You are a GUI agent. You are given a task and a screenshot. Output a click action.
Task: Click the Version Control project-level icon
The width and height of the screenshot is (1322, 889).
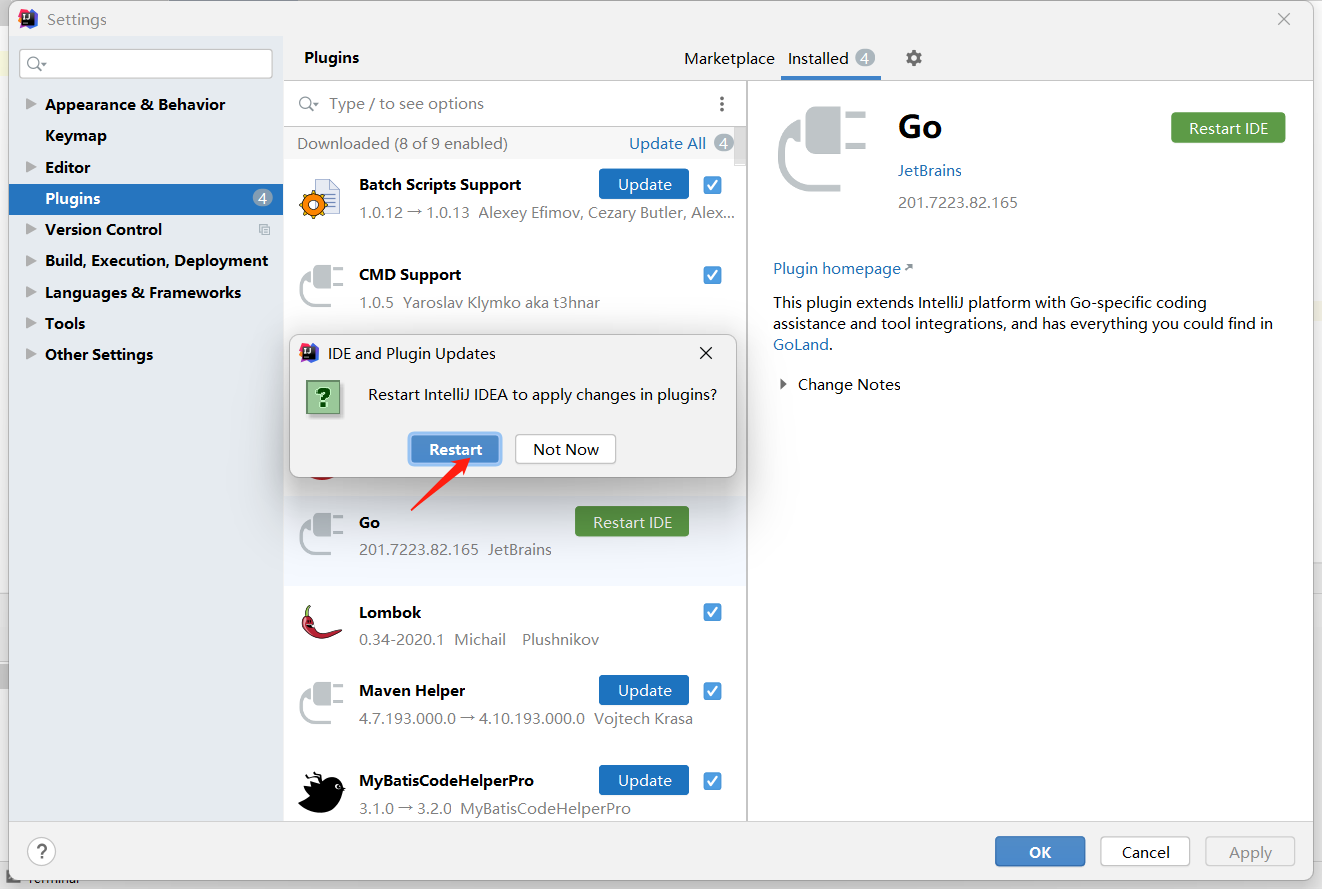(264, 230)
